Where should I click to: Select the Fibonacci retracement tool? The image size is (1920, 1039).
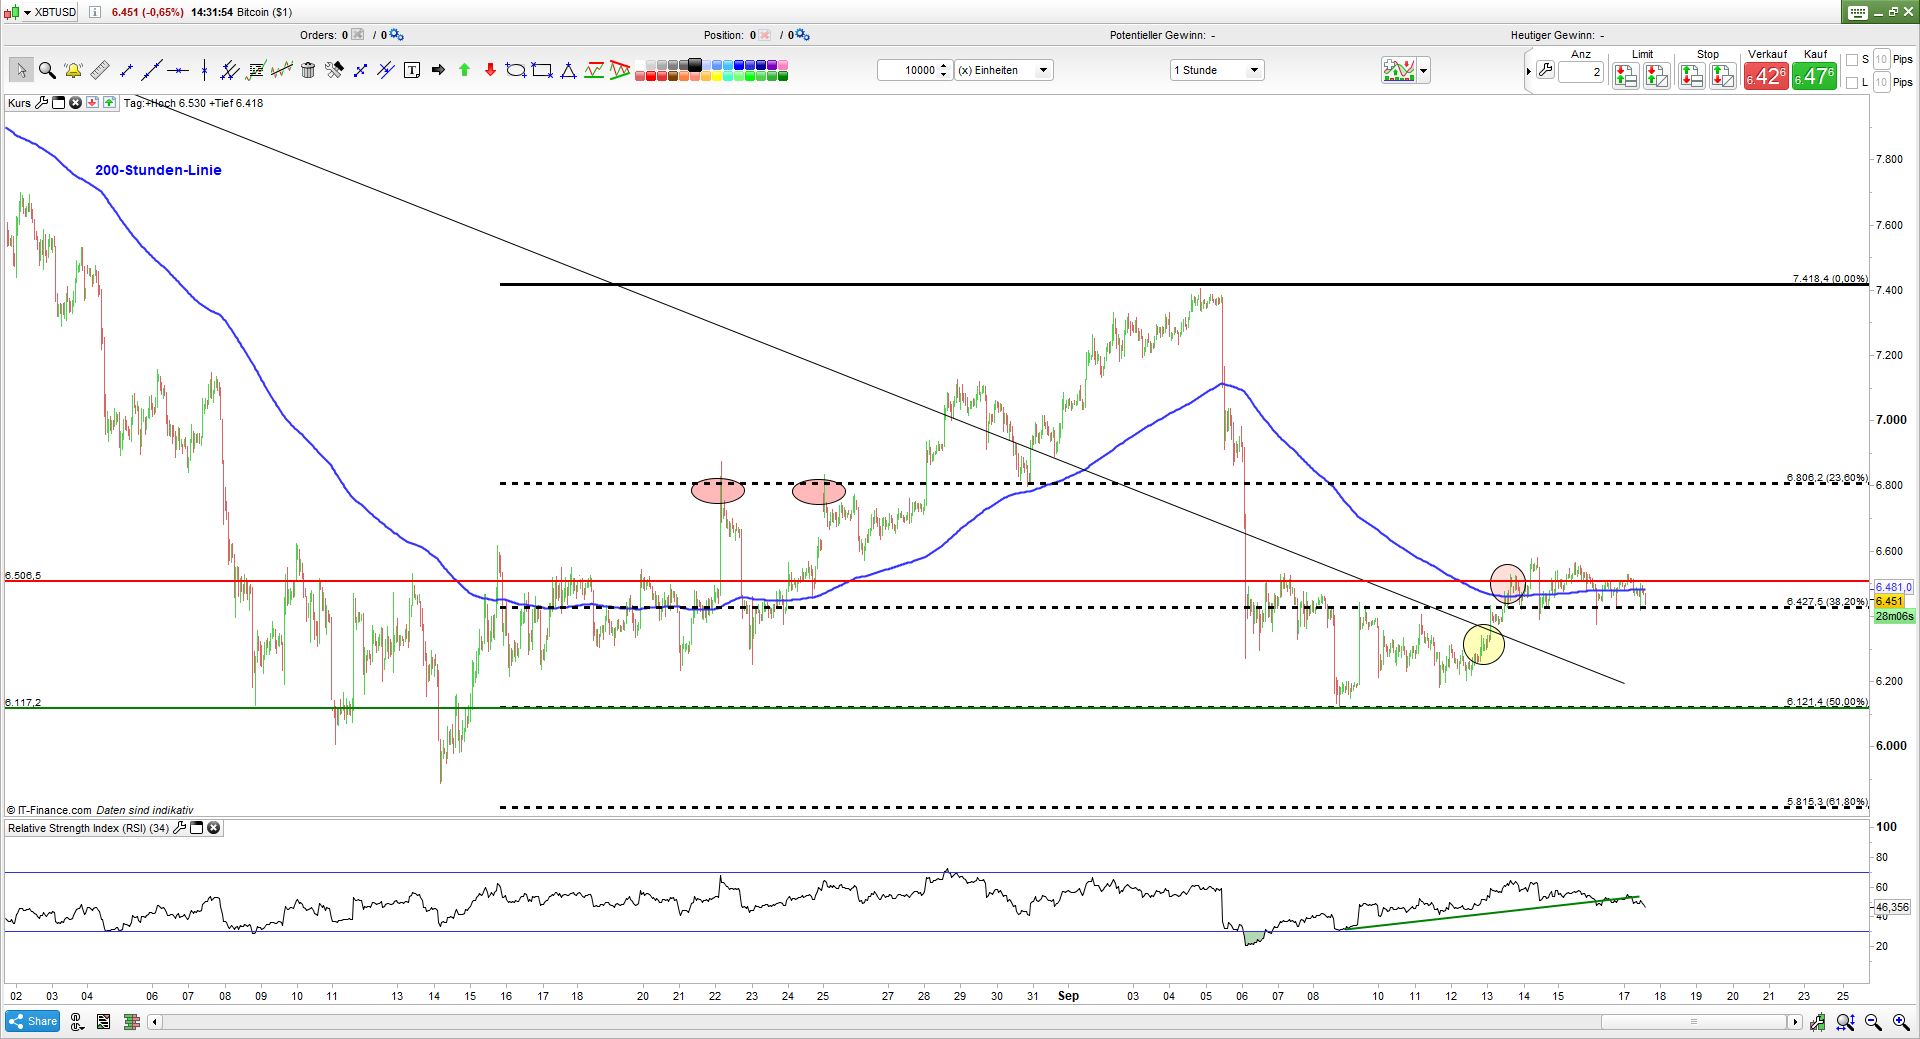coord(256,70)
